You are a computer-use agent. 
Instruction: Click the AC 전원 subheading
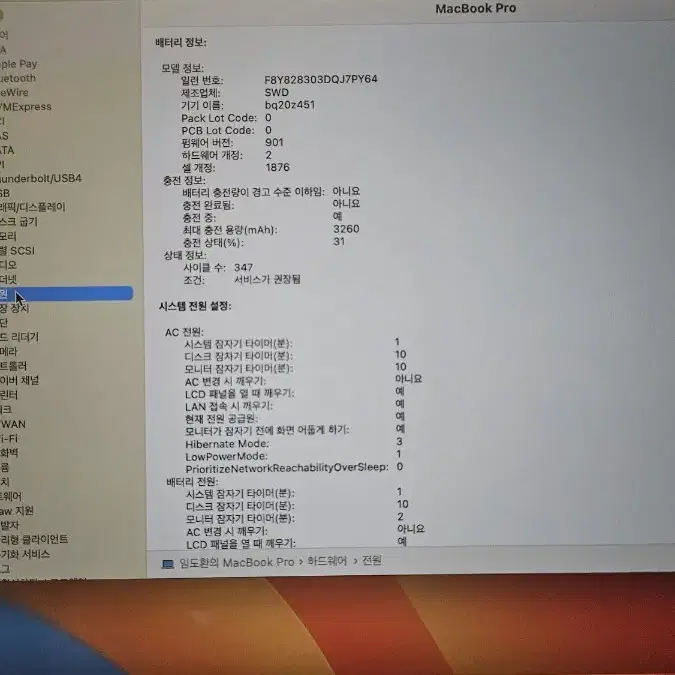pos(184,332)
